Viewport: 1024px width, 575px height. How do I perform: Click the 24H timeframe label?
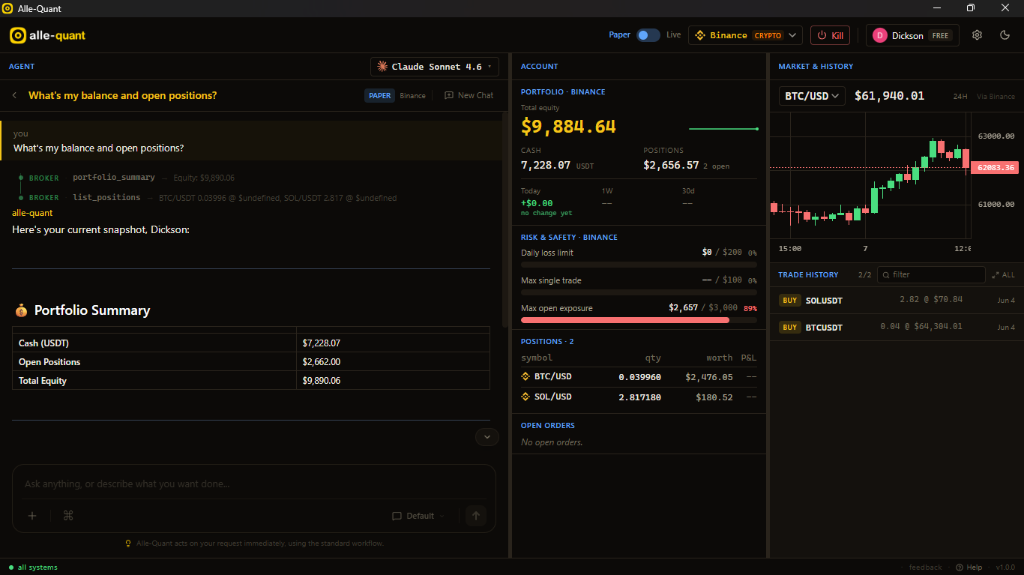[959, 97]
